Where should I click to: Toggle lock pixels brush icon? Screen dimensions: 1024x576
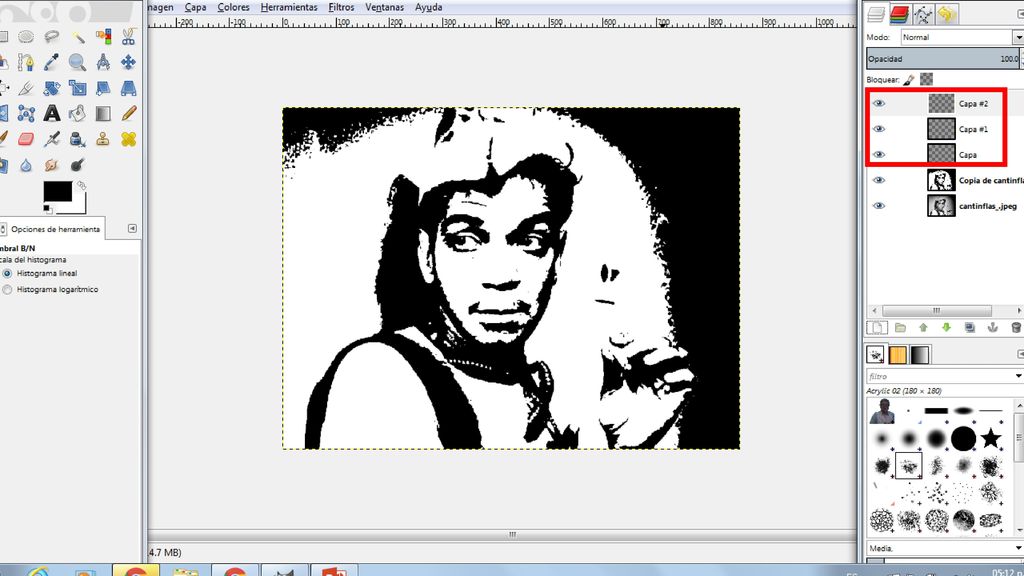[909, 80]
